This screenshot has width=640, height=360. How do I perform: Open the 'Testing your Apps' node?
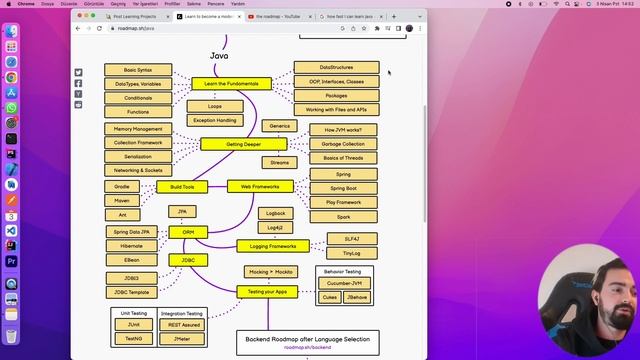(x=267, y=292)
